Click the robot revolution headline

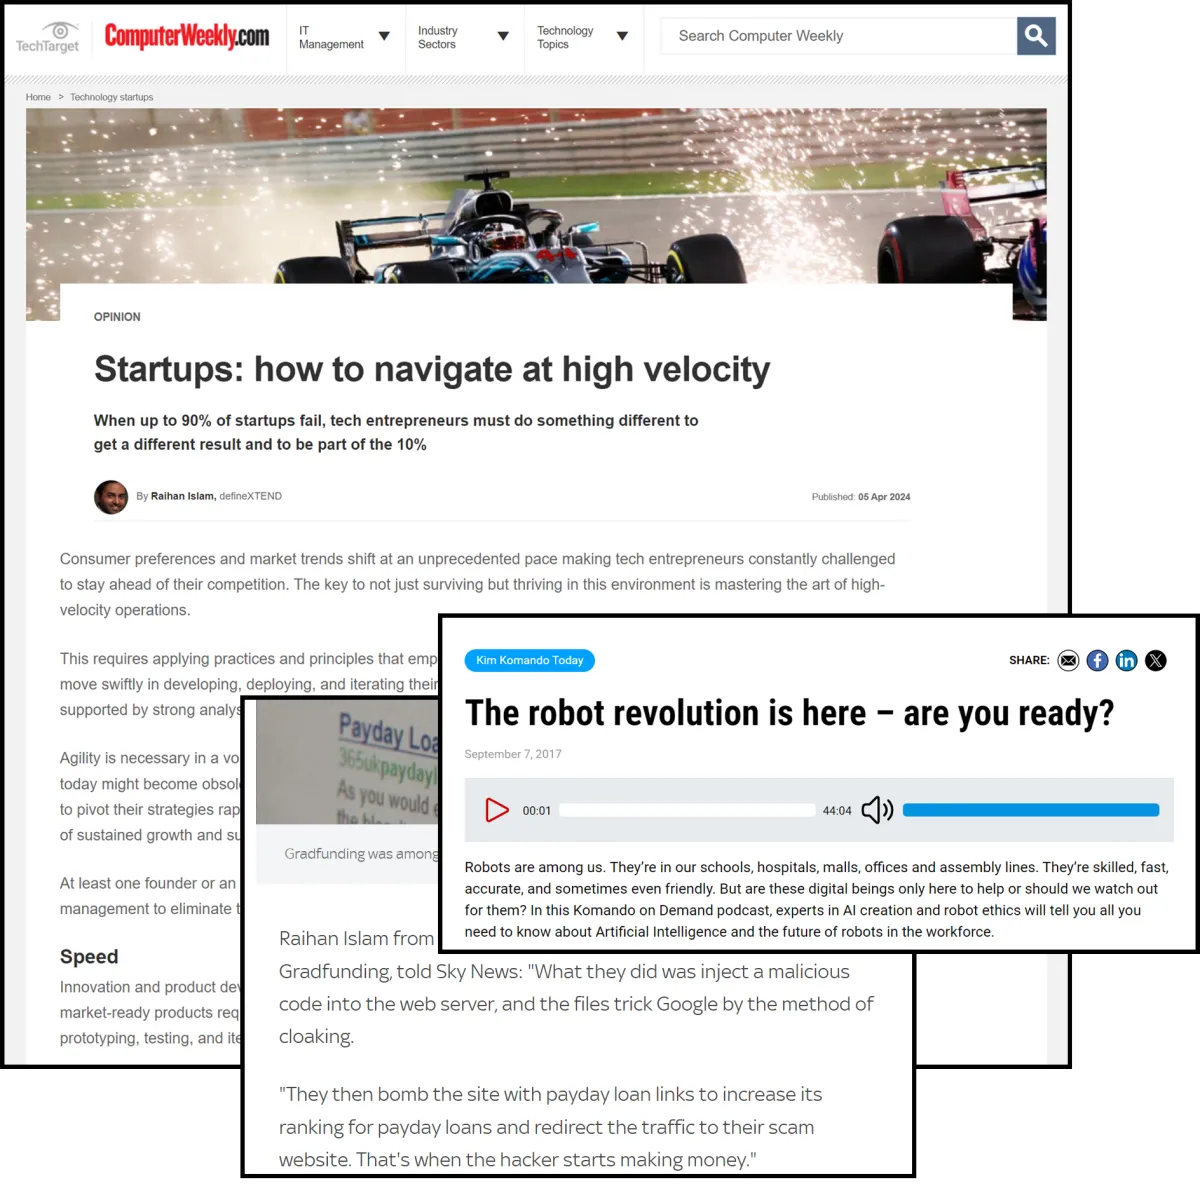tap(789, 713)
